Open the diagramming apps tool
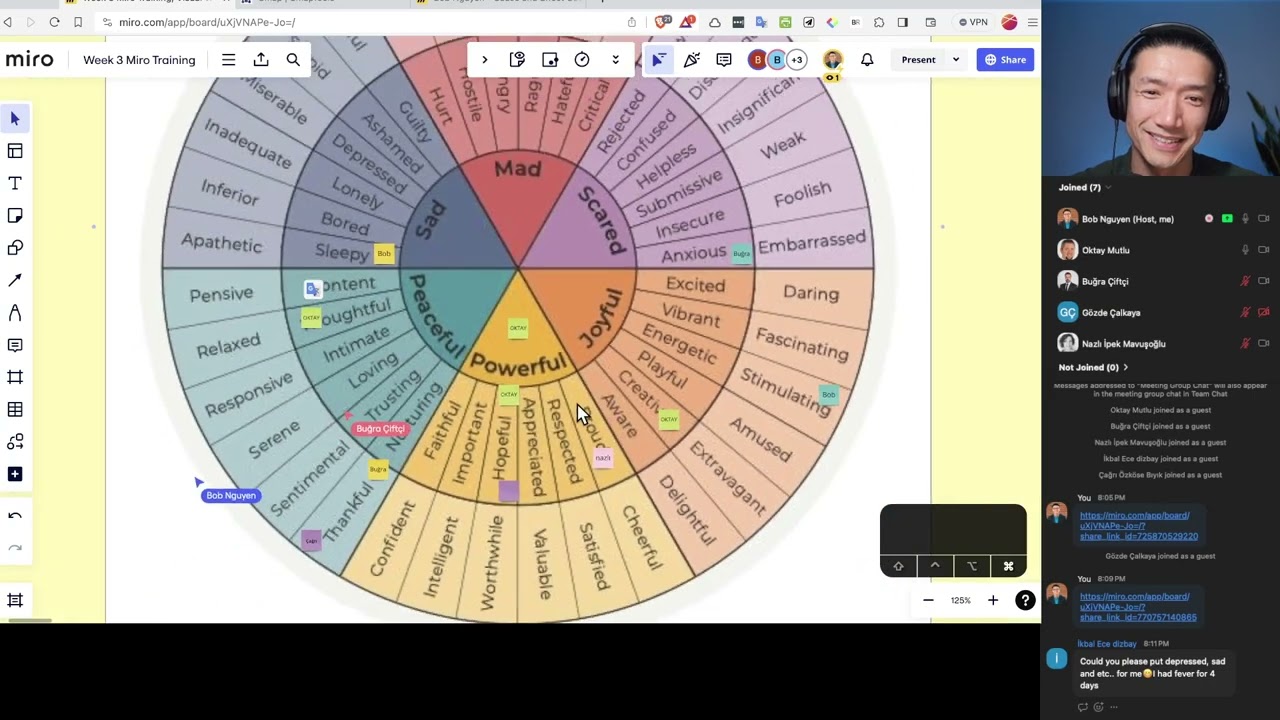This screenshot has width=1280, height=720. coord(15,442)
